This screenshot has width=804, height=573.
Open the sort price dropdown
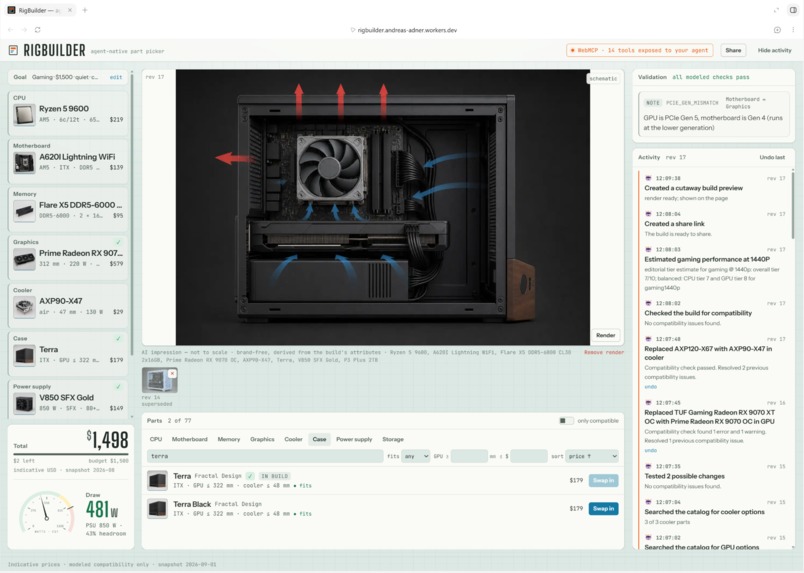click(592, 456)
